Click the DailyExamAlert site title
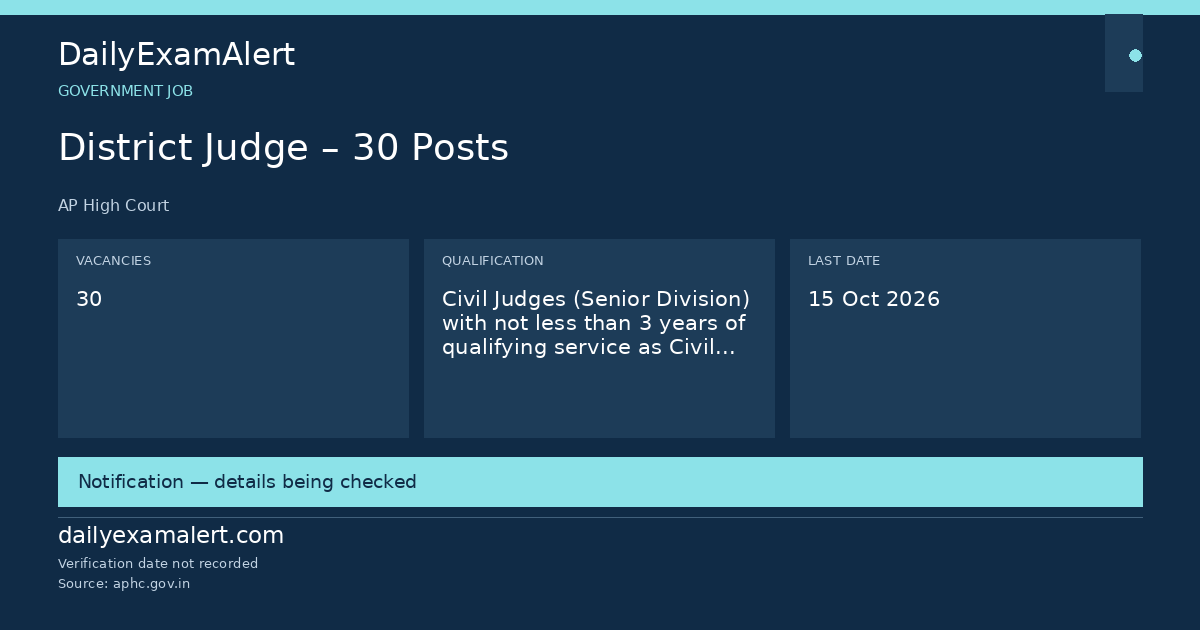 (176, 55)
